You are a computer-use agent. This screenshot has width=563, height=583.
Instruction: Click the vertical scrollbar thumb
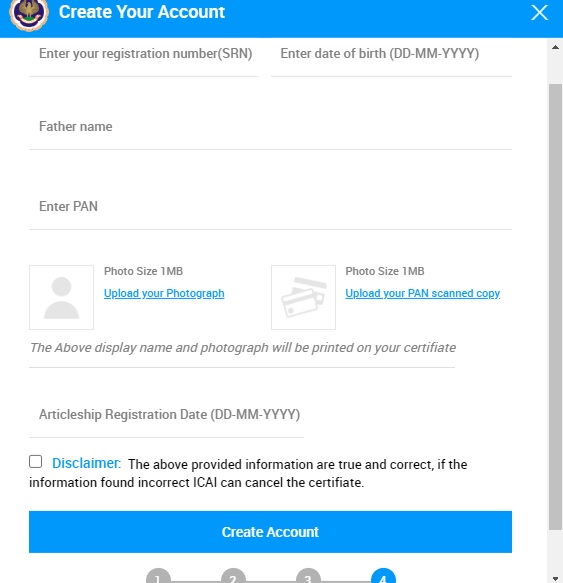[x=556, y=307]
